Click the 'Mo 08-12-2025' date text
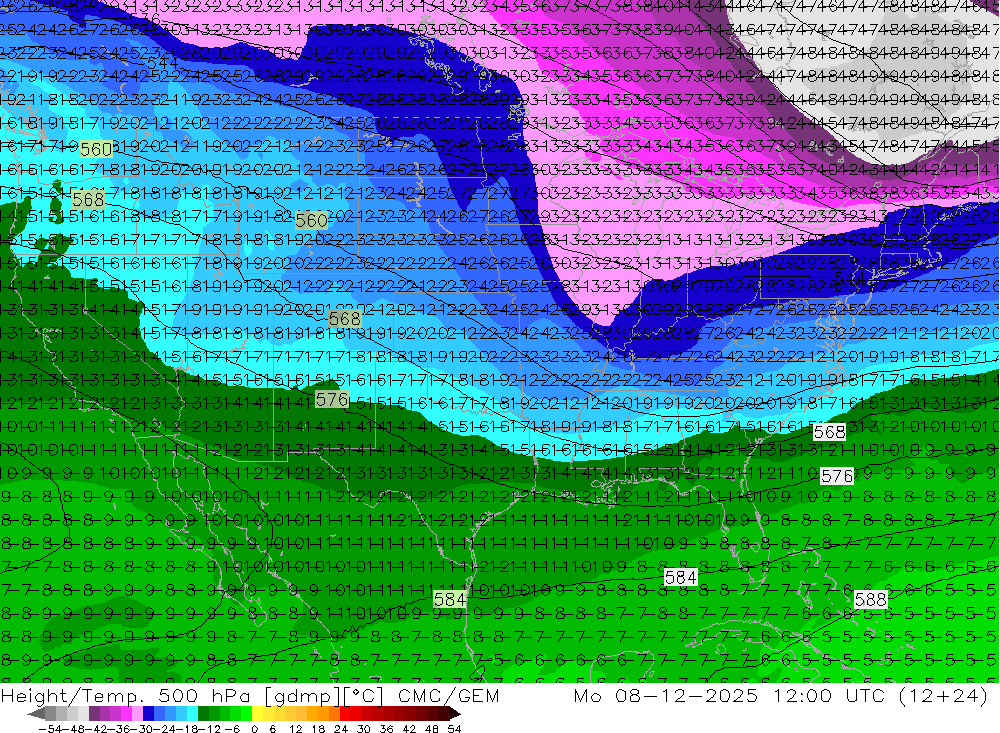 666,696
